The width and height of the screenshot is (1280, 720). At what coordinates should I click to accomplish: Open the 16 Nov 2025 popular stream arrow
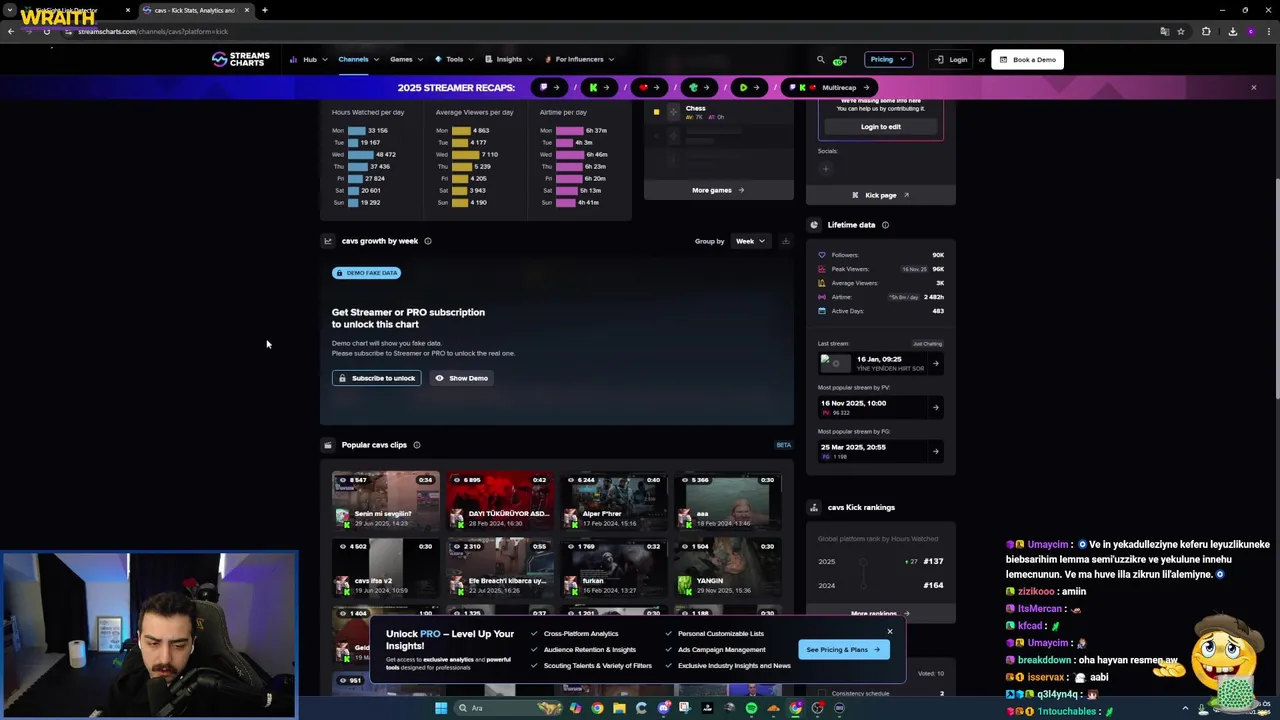tap(936, 407)
